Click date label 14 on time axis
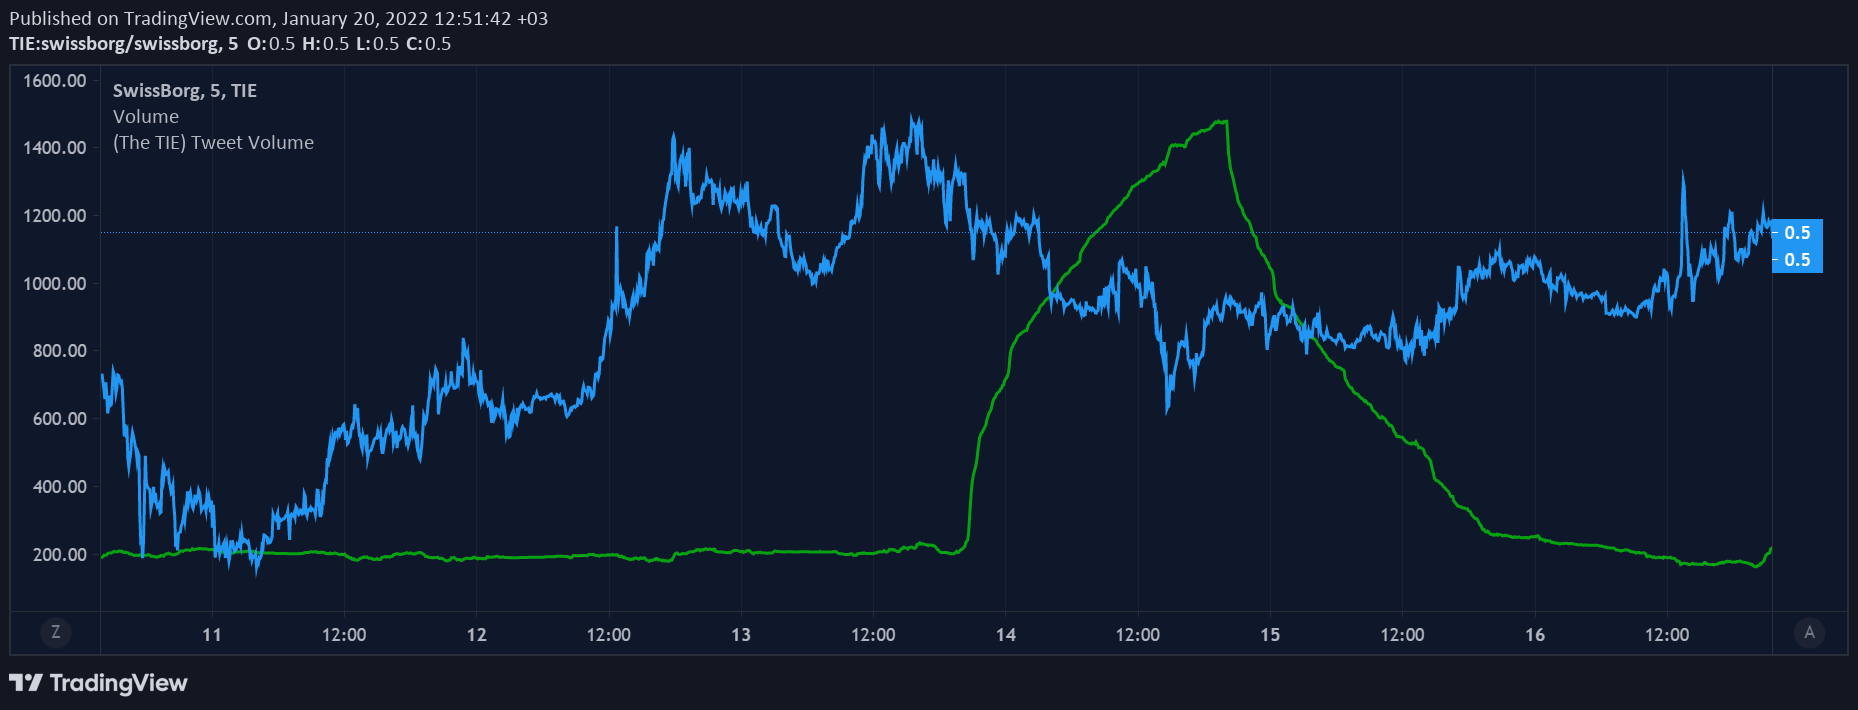This screenshot has height=710, width=1858. pos(1006,635)
